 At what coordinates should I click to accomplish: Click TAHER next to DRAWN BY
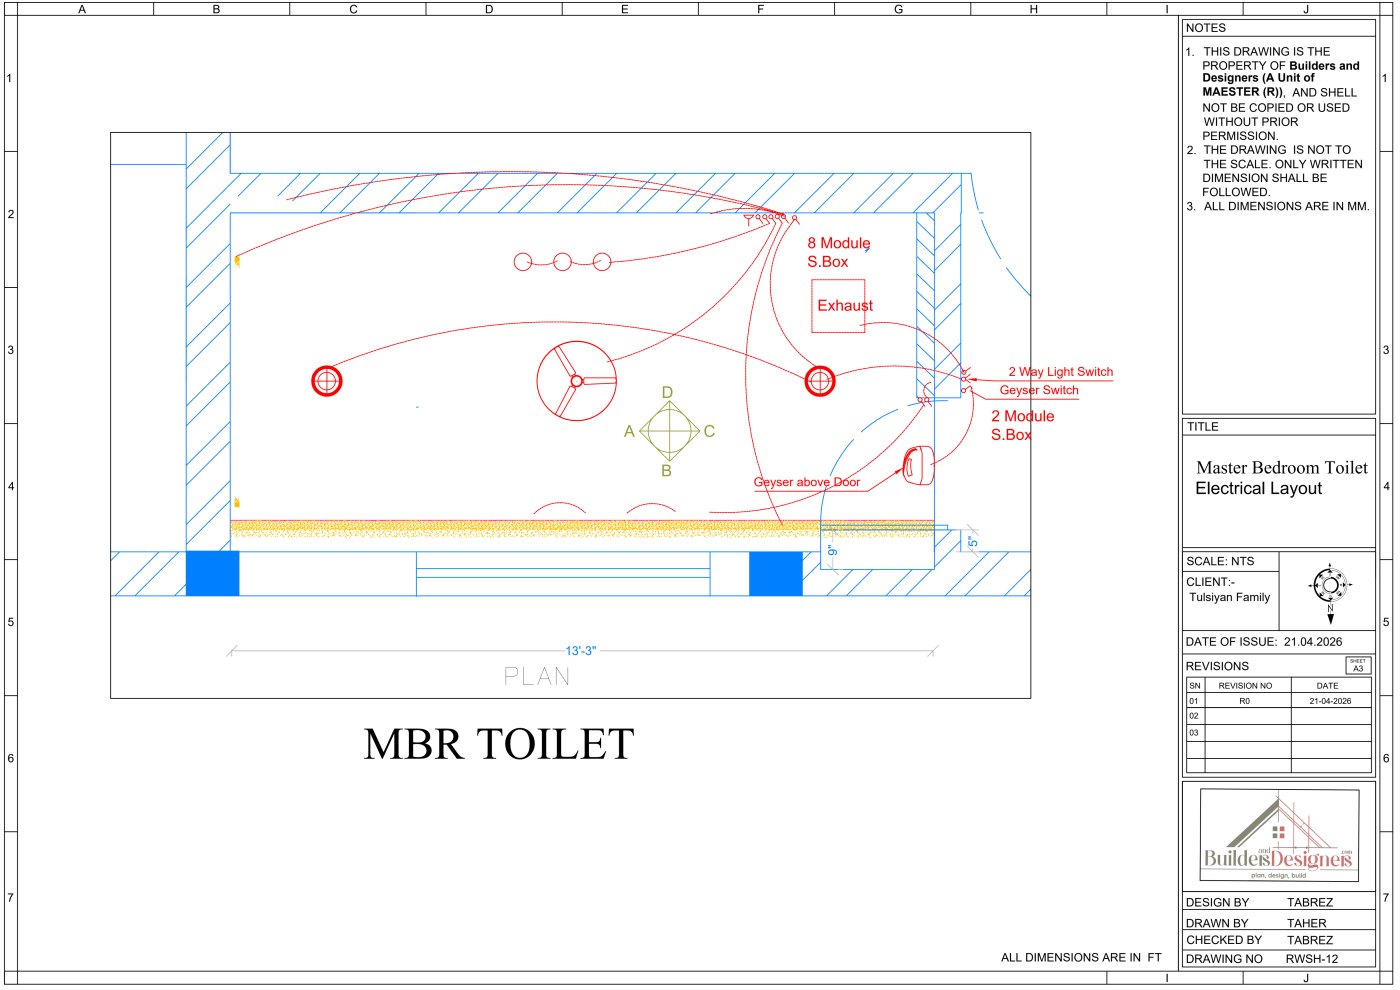(1307, 924)
